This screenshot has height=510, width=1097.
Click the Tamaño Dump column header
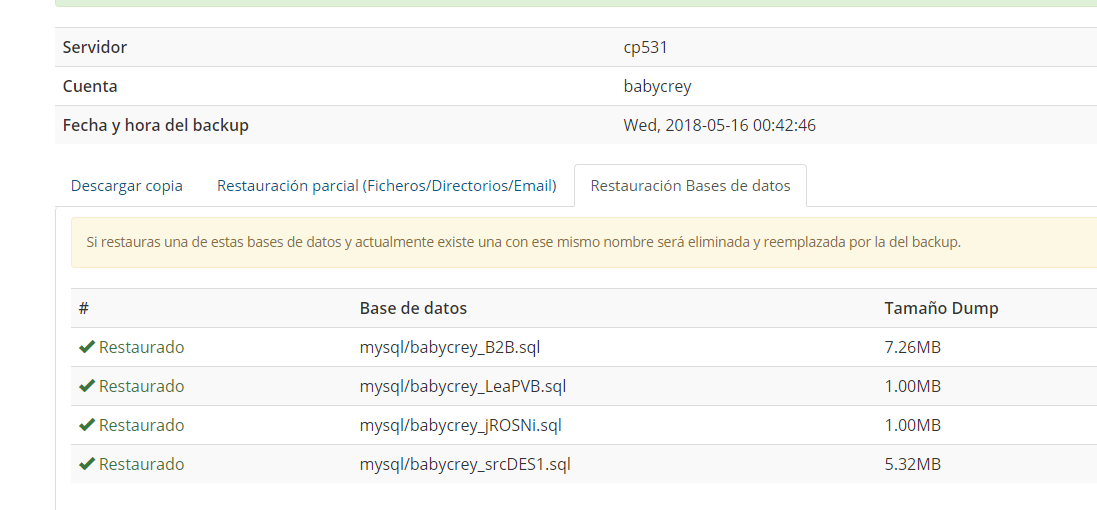coord(941,308)
